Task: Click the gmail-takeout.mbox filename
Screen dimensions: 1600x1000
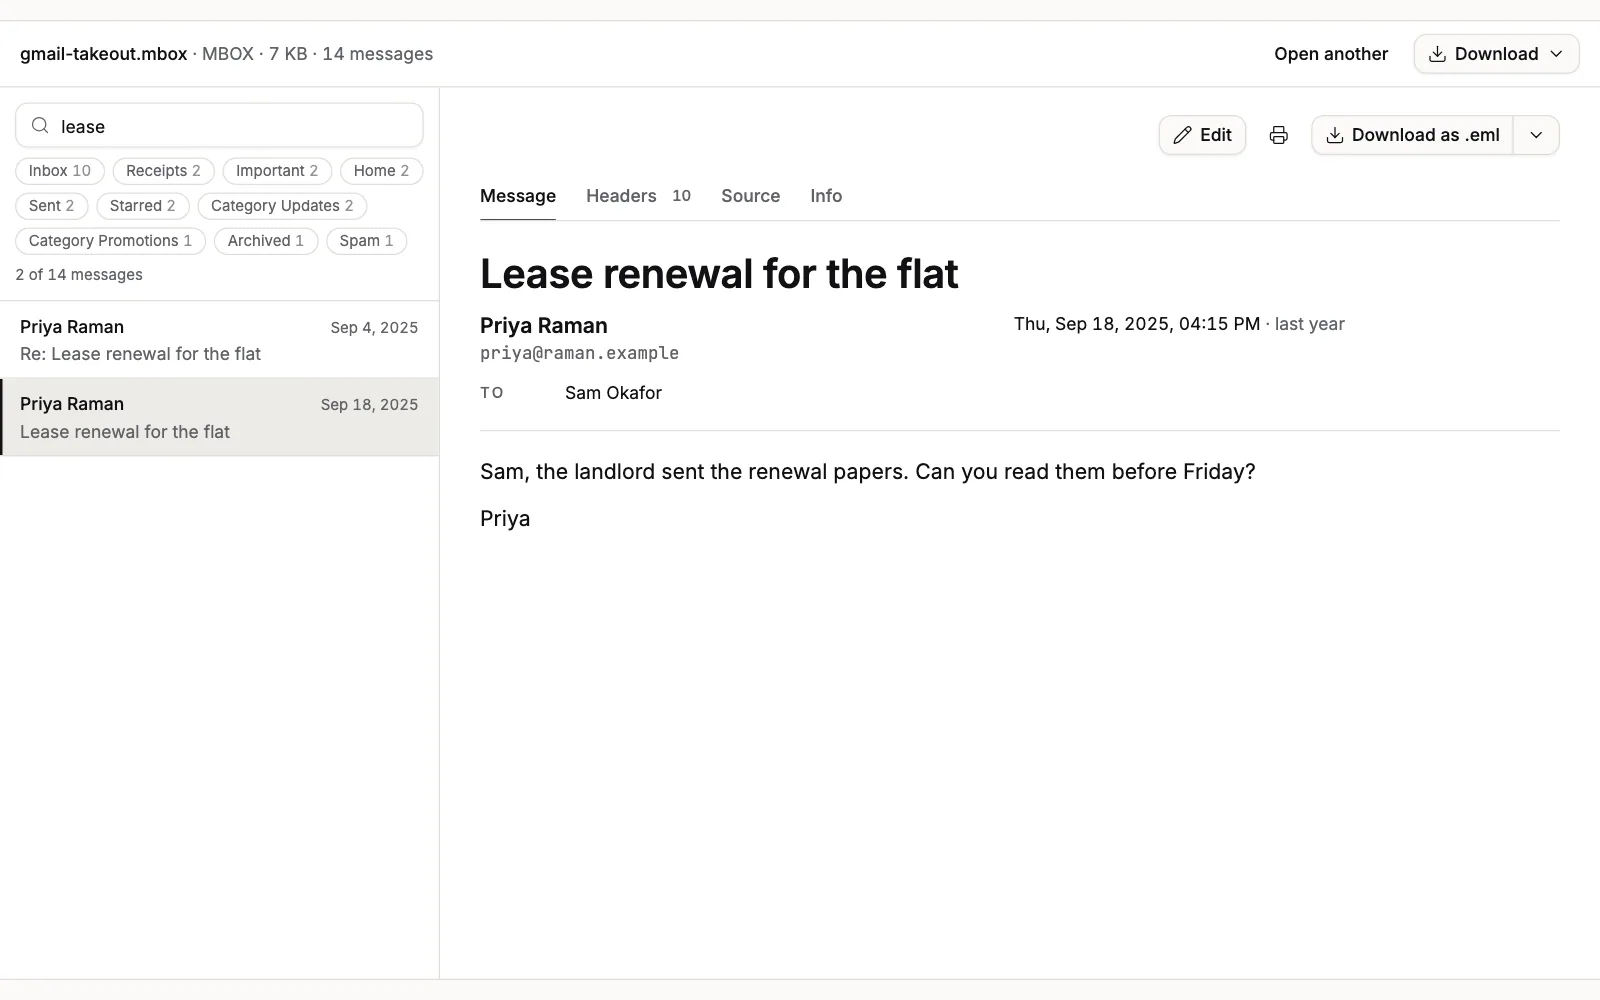Action: (x=104, y=54)
